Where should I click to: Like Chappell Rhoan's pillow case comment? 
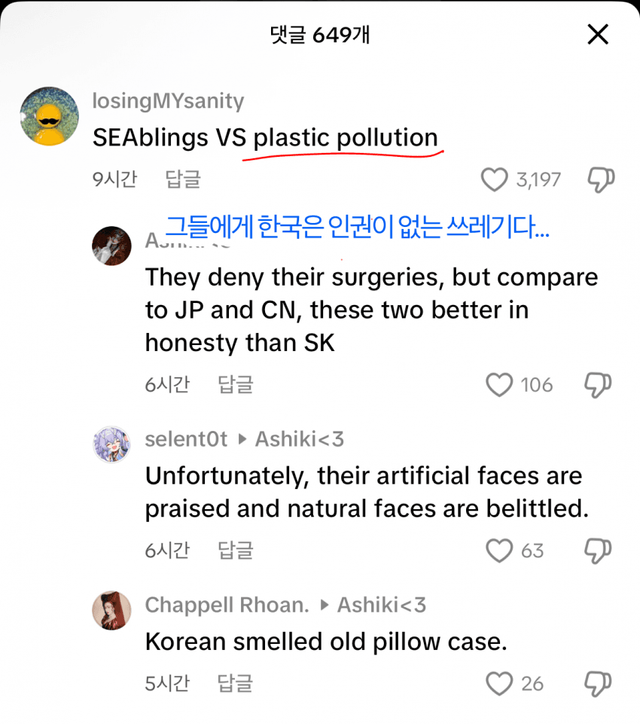click(498, 683)
